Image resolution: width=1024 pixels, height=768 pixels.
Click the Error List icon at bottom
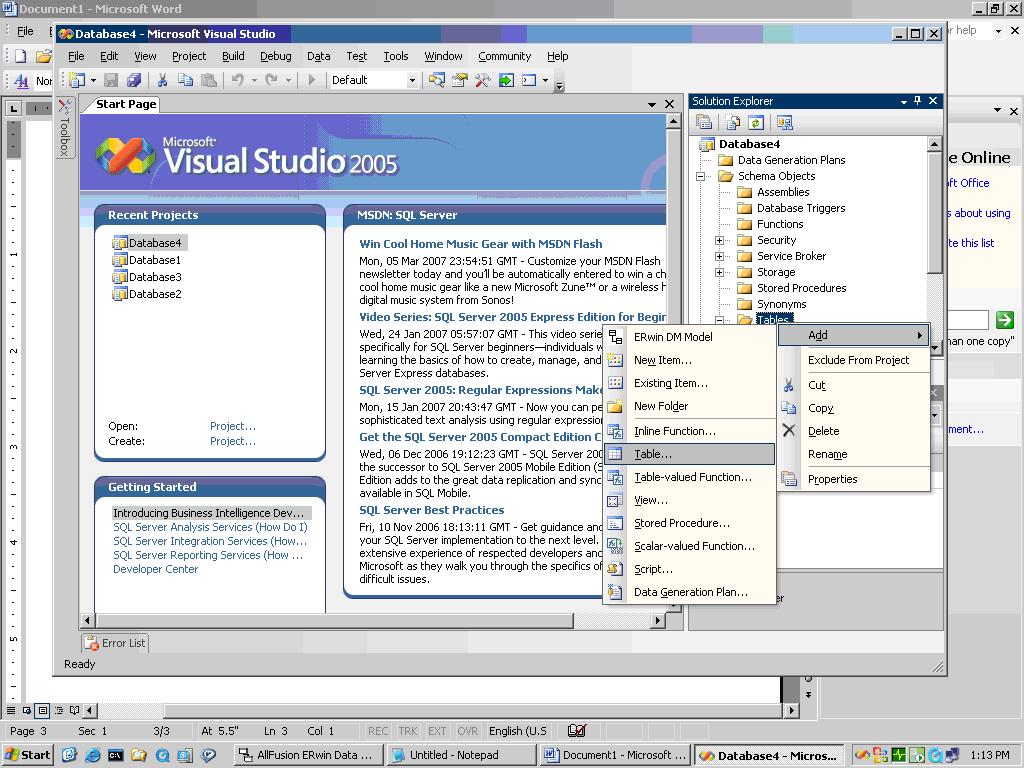91,643
